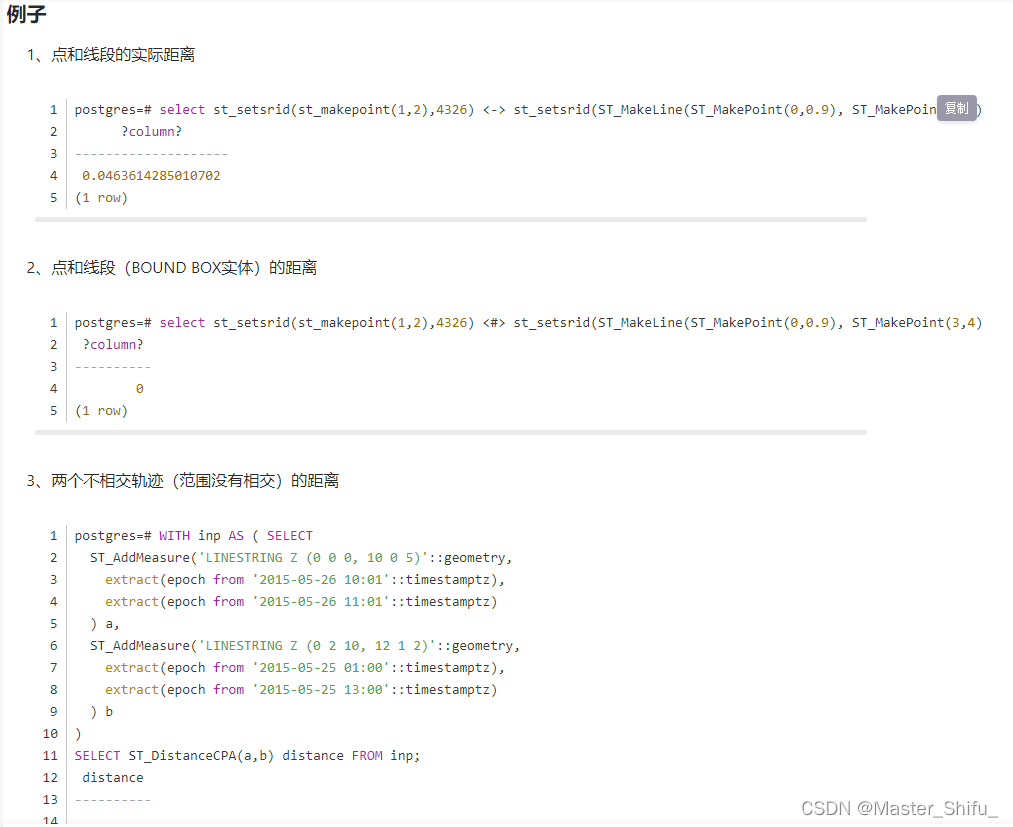
Task: Click '?column?' in the first code block
Action: 151,132
